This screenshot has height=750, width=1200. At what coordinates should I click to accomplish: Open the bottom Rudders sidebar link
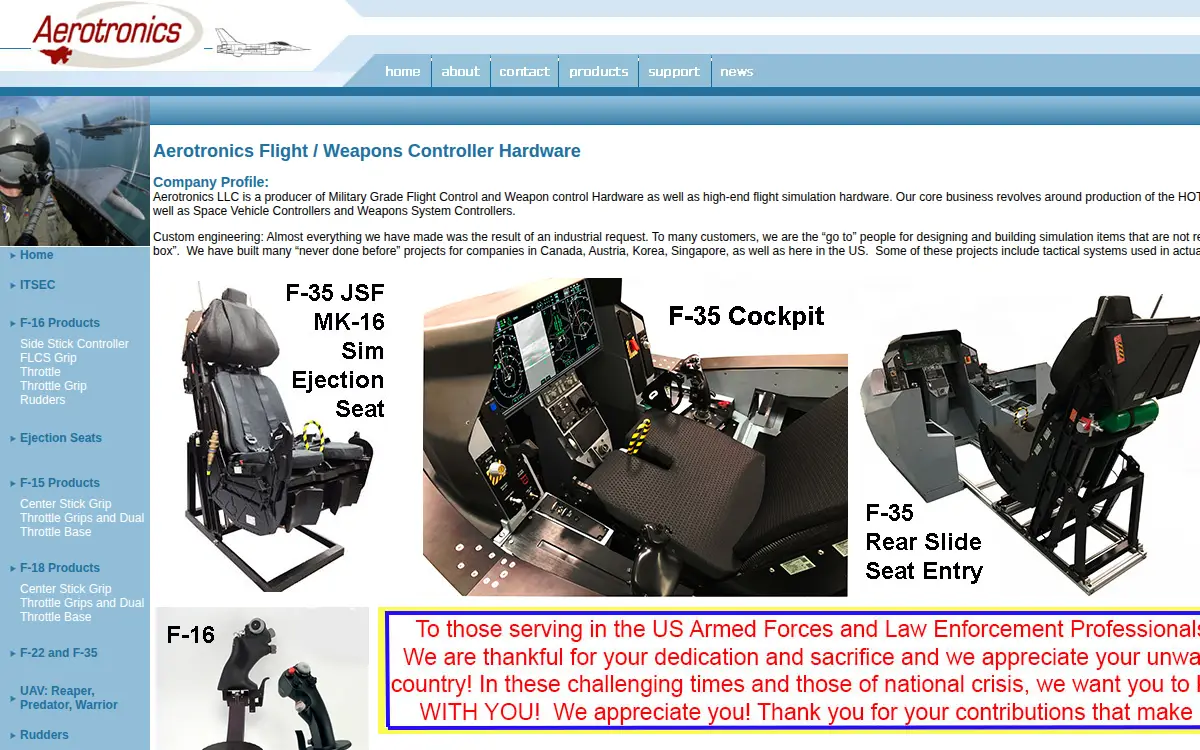coord(44,735)
